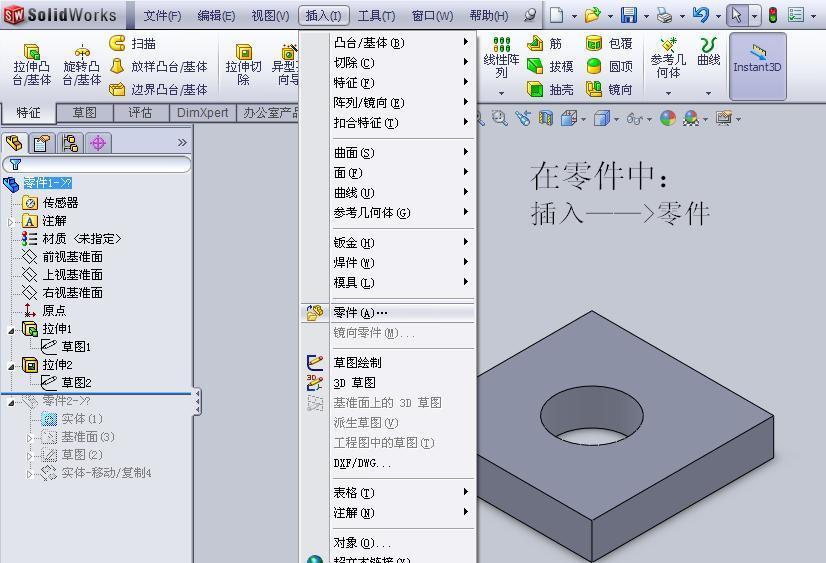Switch to the 评估 evaluate tab
Viewport: 826px width, 563px height.
pyautogui.click(x=140, y=113)
